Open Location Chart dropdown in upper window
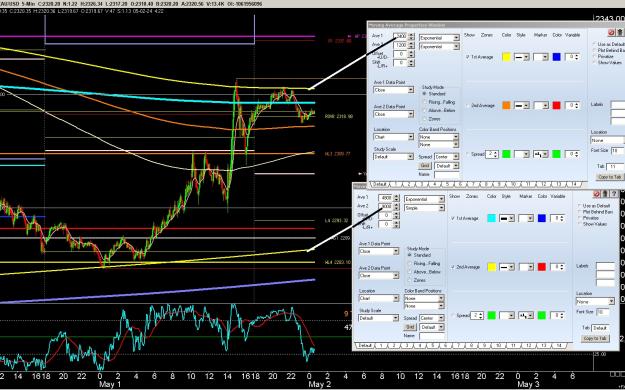Screen dimensions: 625x390 pyautogui.click(x=393, y=137)
